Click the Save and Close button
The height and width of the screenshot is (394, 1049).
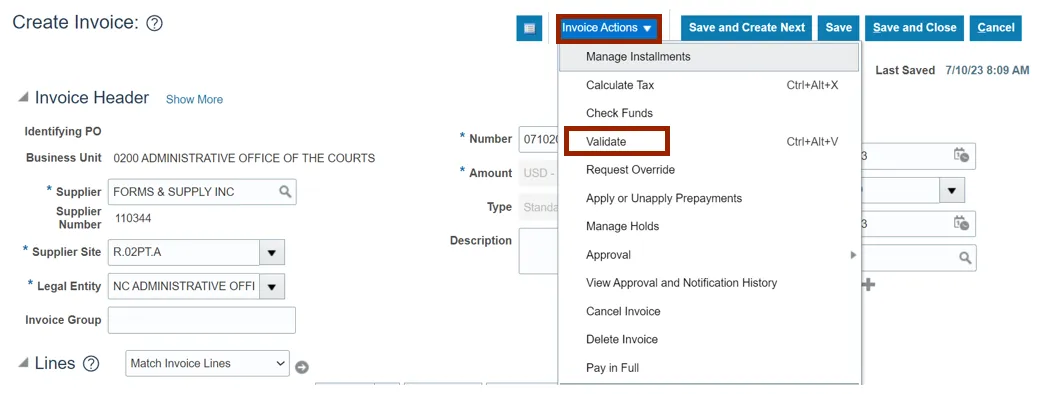click(915, 28)
